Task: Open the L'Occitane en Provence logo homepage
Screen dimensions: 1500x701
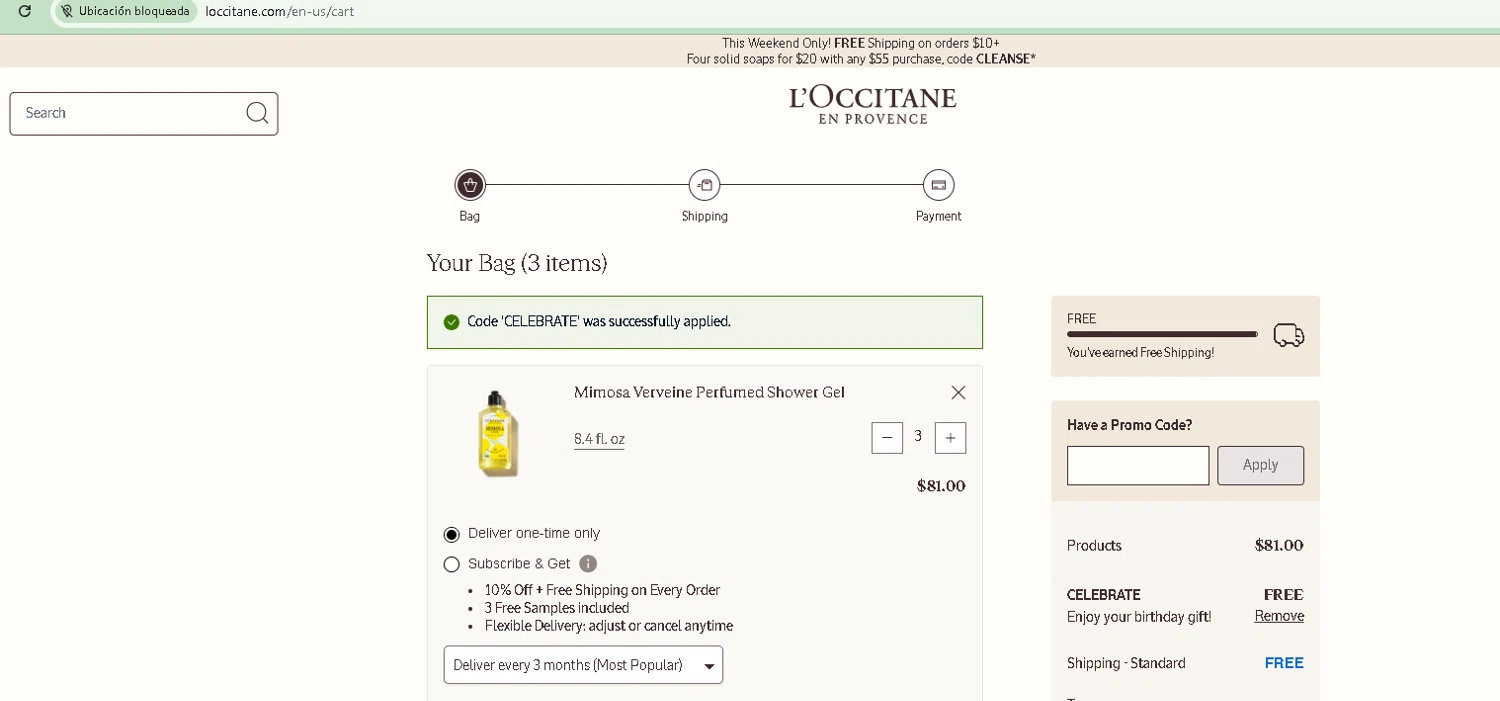Action: point(872,104)
